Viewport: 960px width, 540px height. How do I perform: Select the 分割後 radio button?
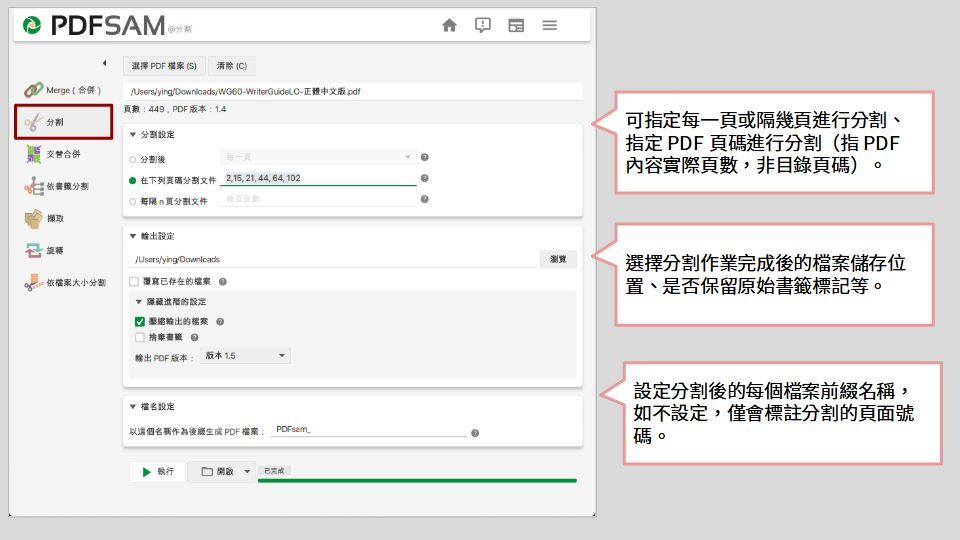[x=132, y=158]
